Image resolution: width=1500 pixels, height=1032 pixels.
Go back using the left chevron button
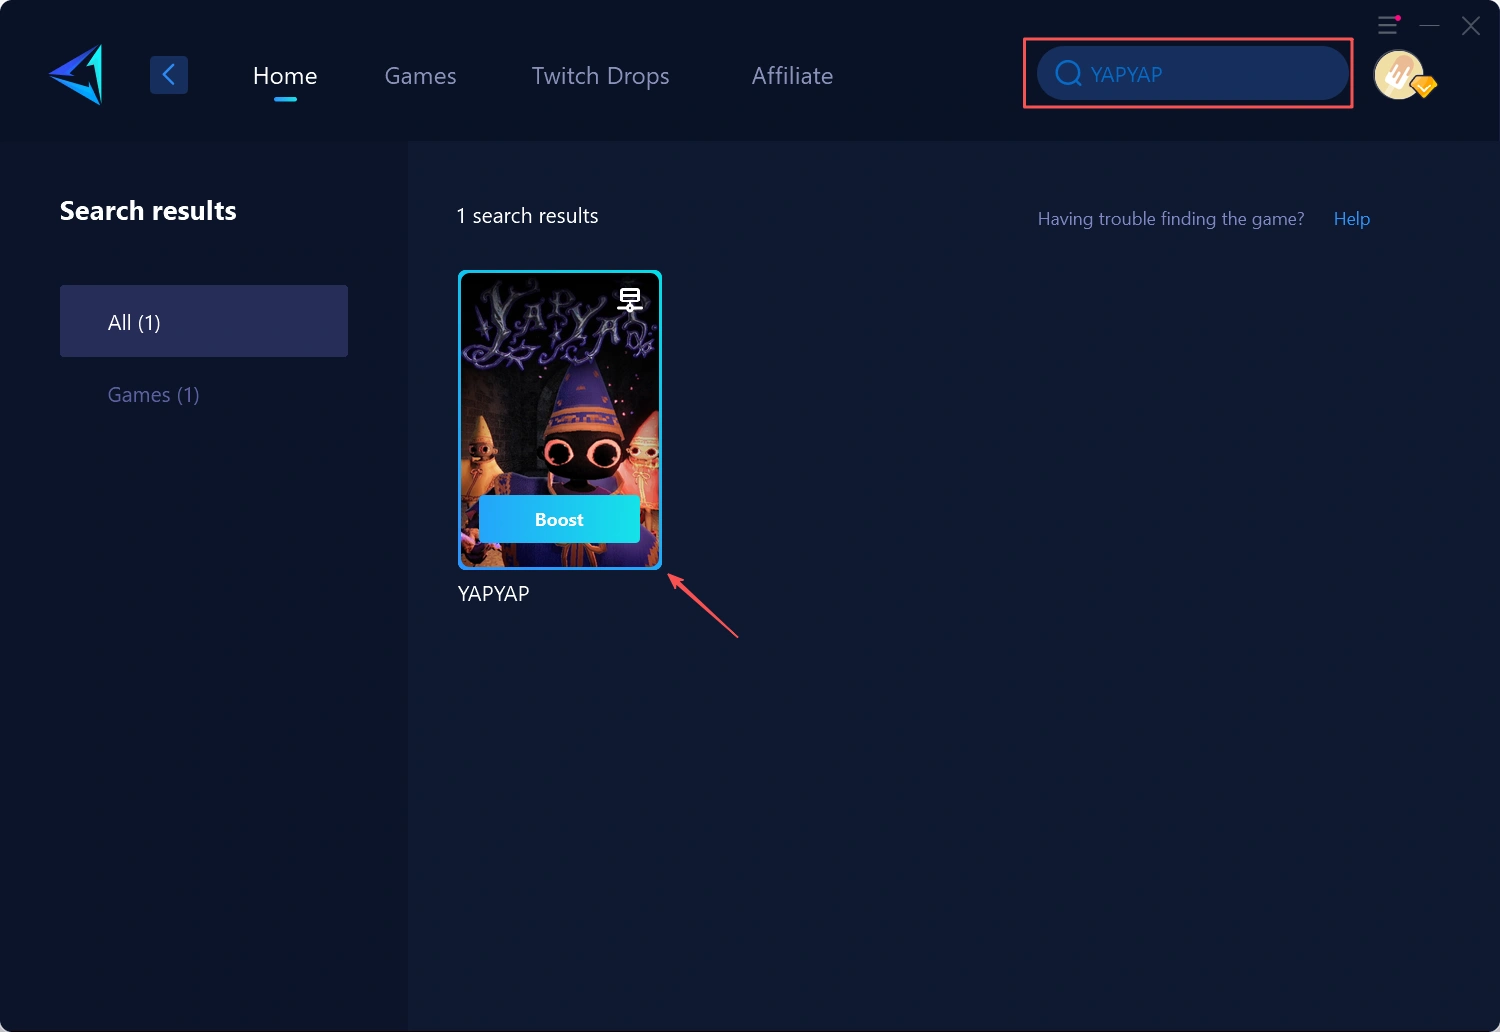169,75
